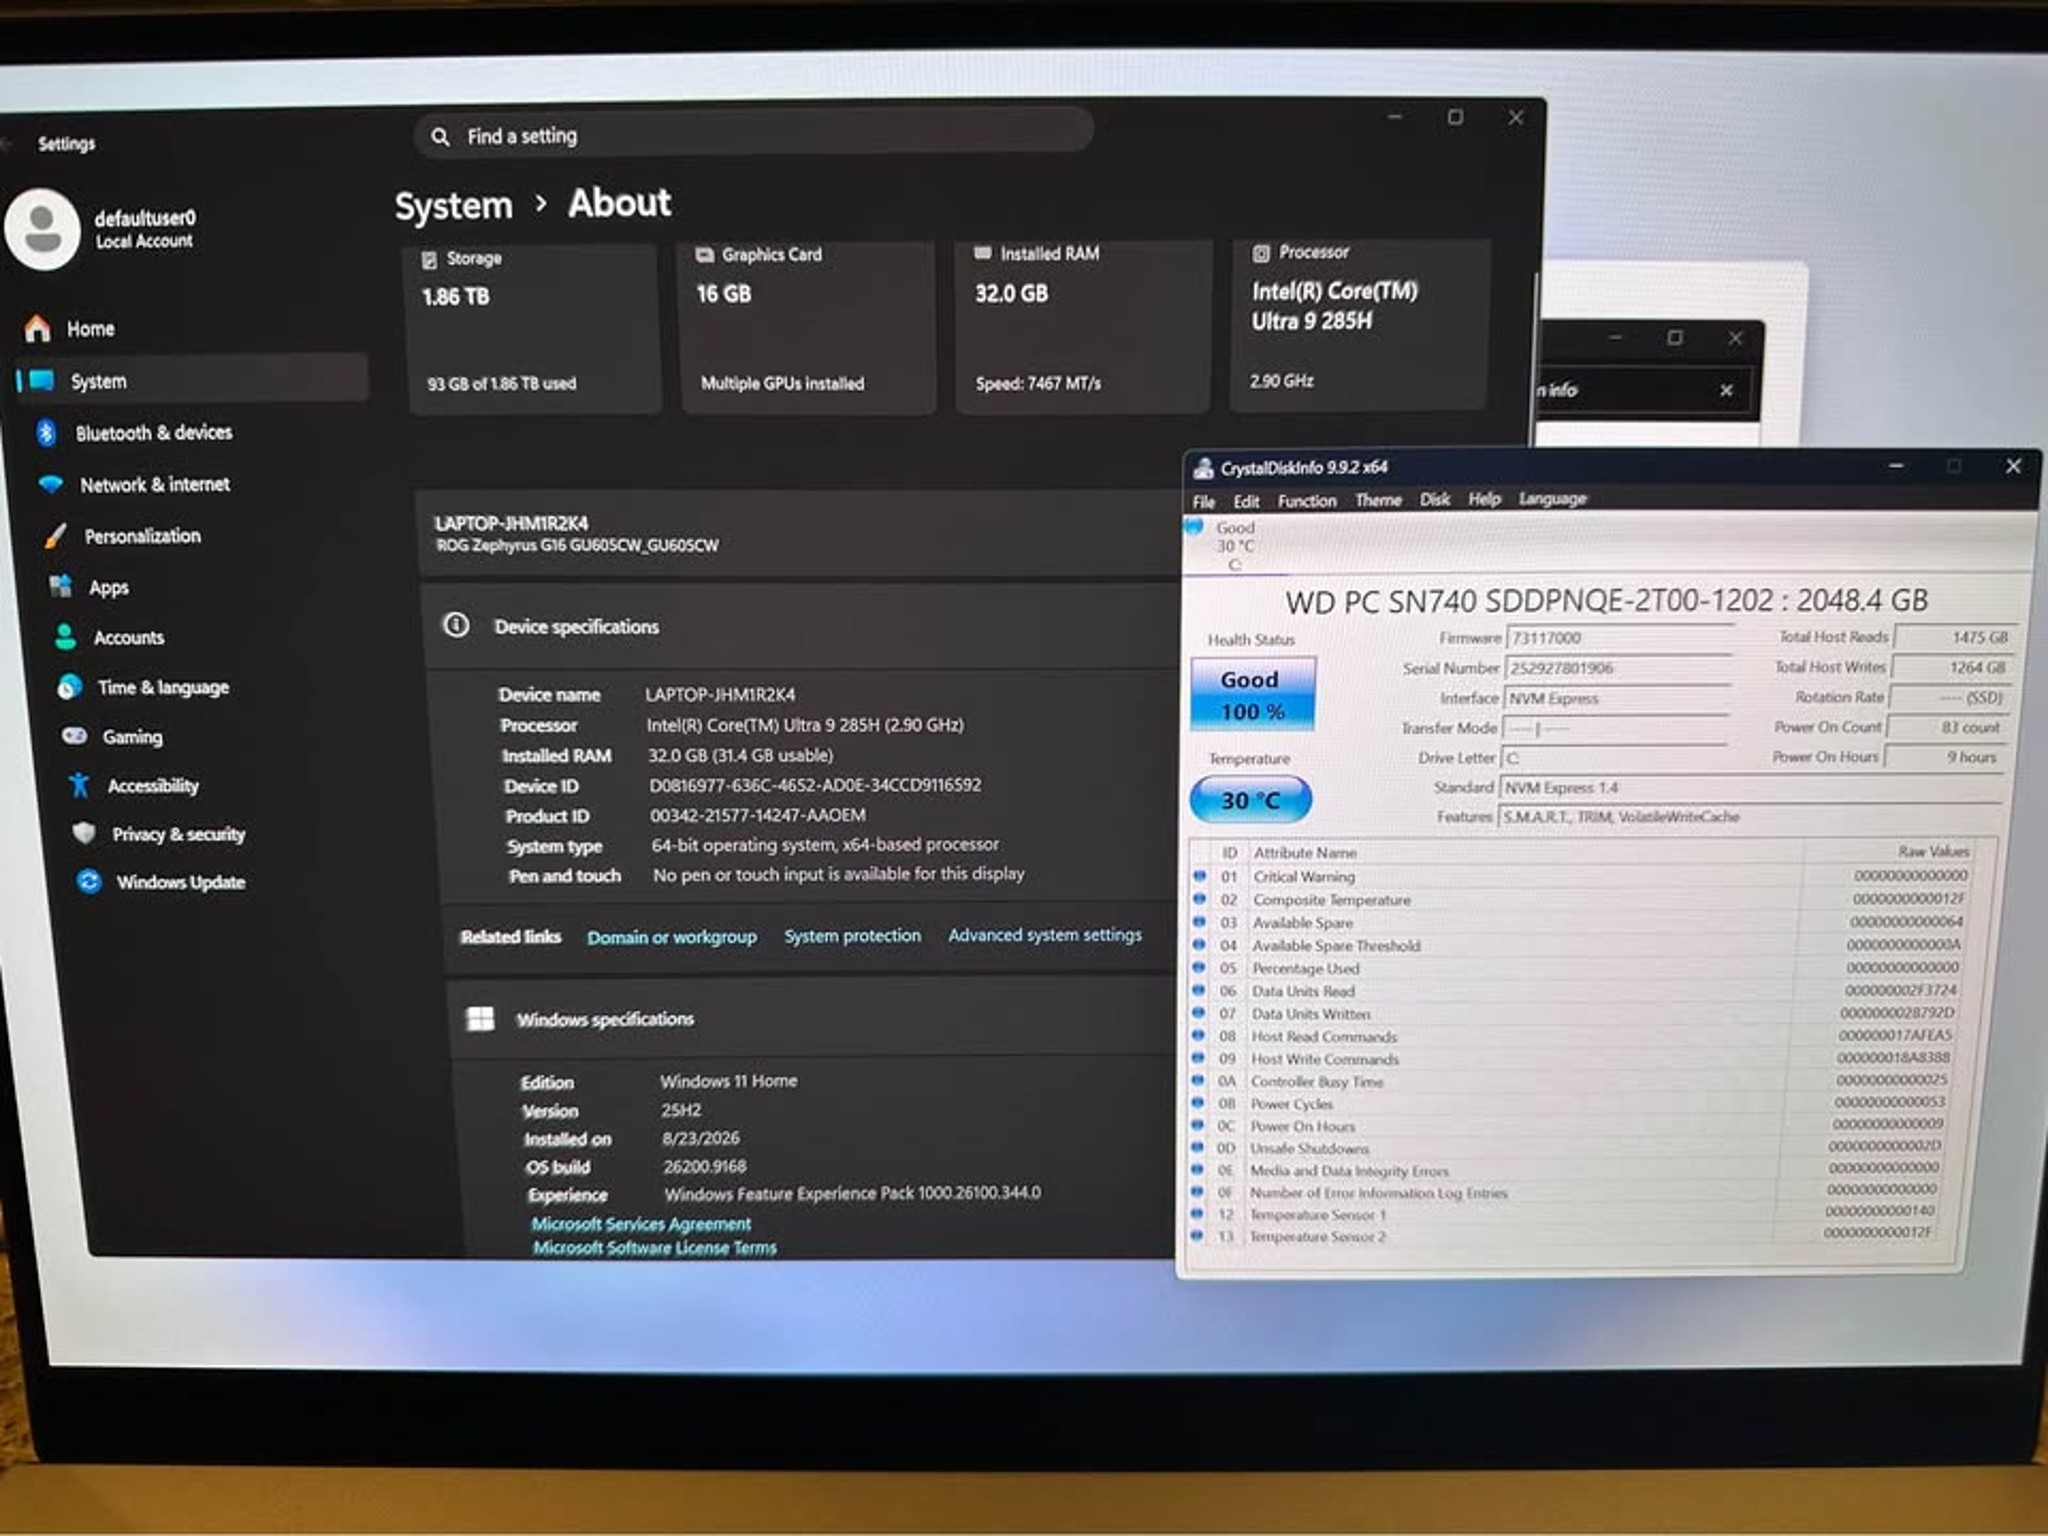Viewport: 2048px width, 1536px height.
Task: Open the Help menu in CrystalDiskInfo
Action: pyautogui.click(x=1485, y=498)
